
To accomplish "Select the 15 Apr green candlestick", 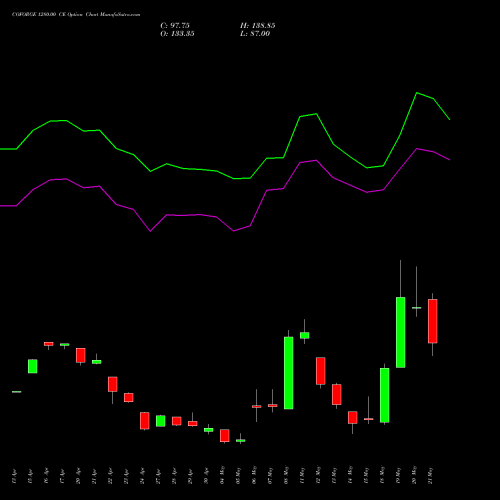I will click(33, 366).
